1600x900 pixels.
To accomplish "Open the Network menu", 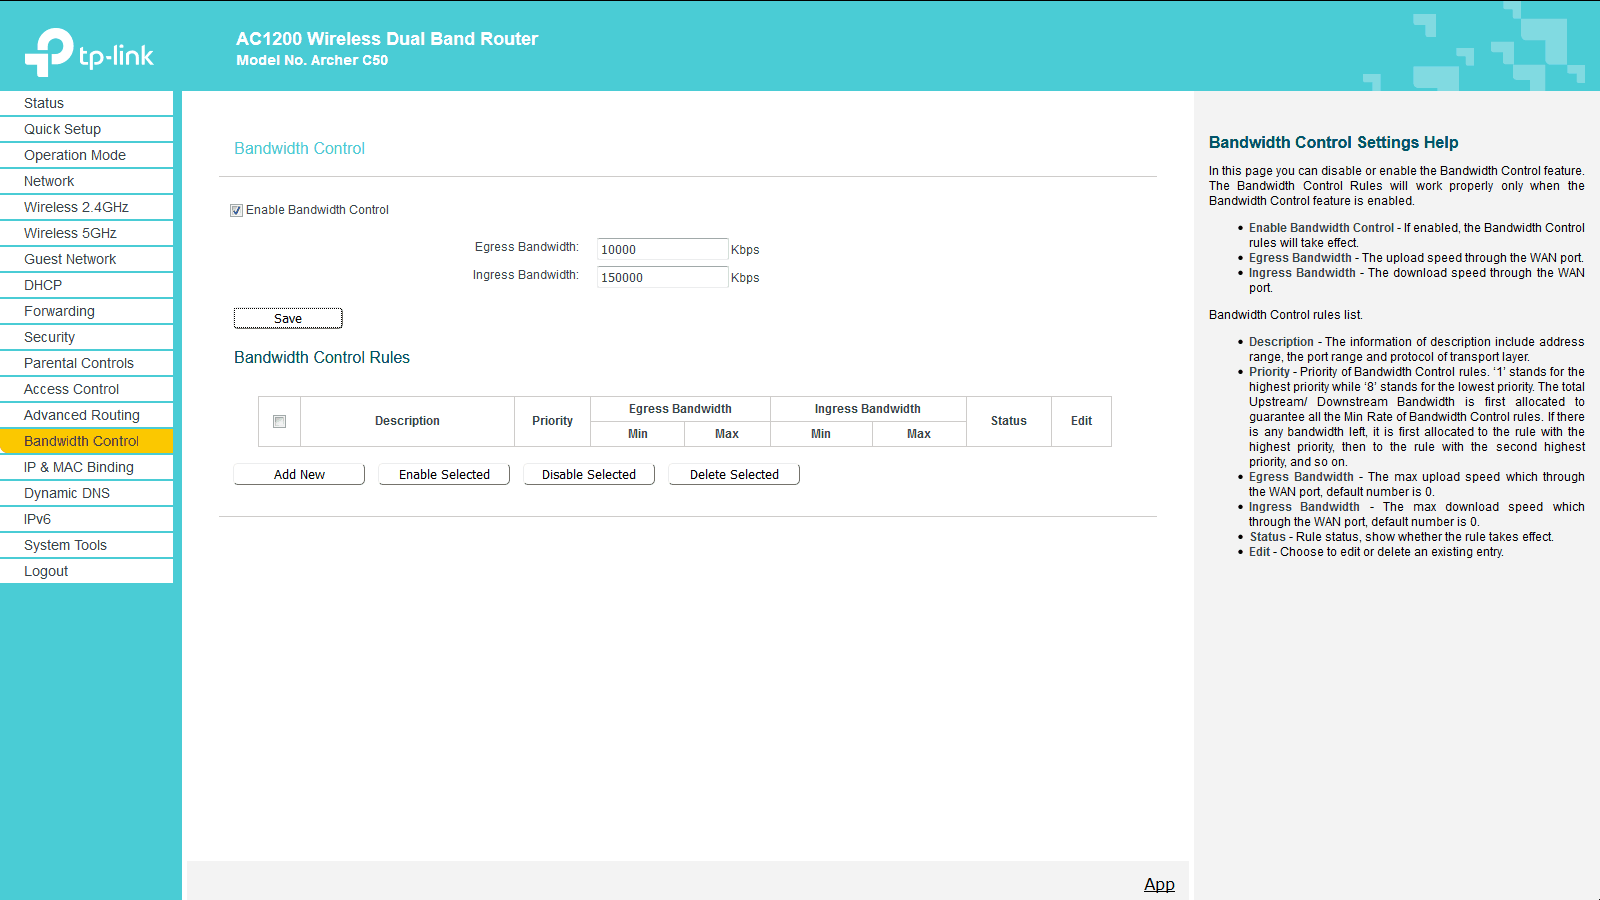I will 86,181.
